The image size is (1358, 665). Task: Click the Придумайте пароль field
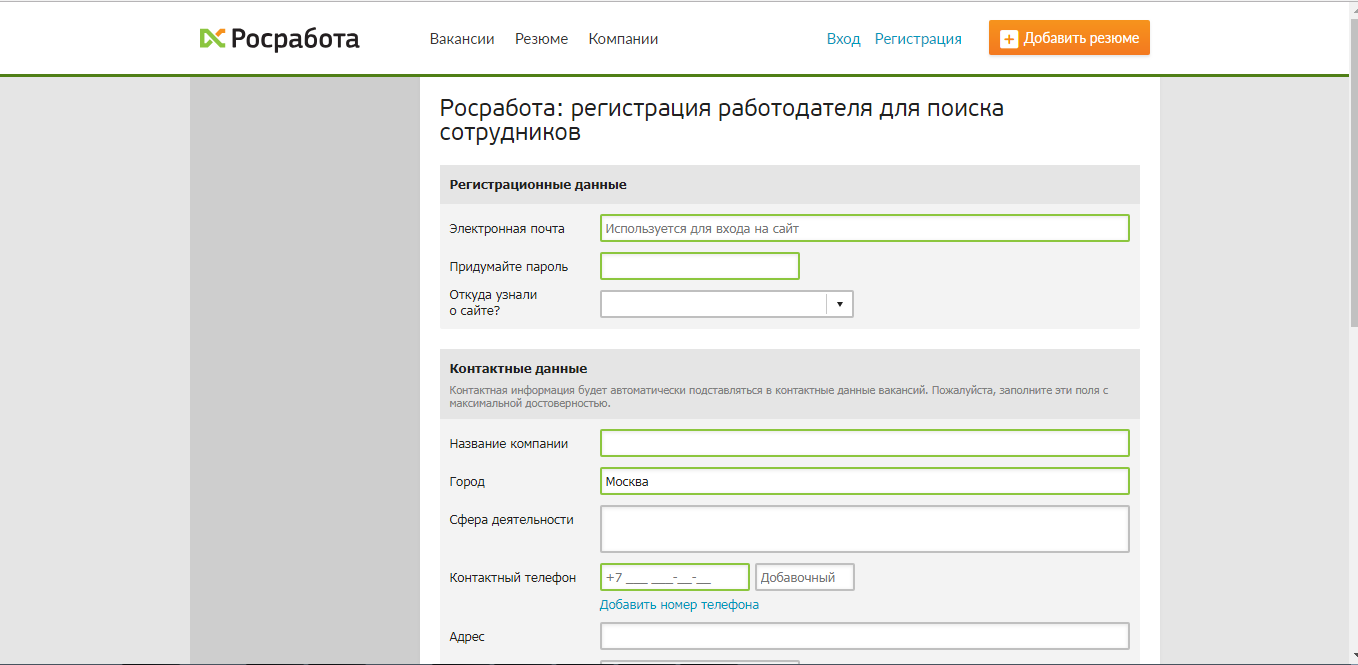click(699, 265)
